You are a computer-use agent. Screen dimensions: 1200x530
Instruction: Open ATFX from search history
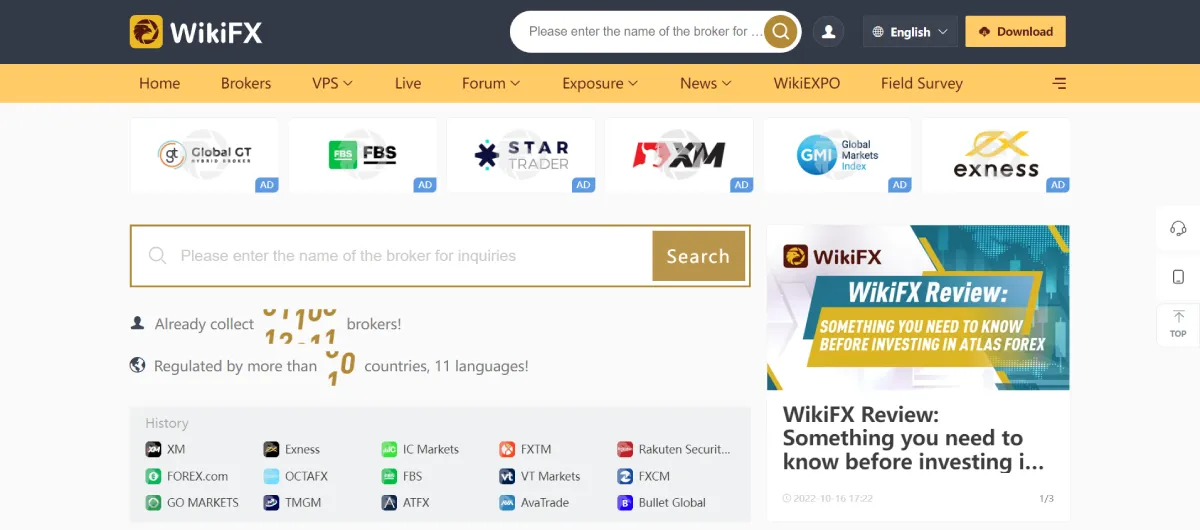coord(405,503)
